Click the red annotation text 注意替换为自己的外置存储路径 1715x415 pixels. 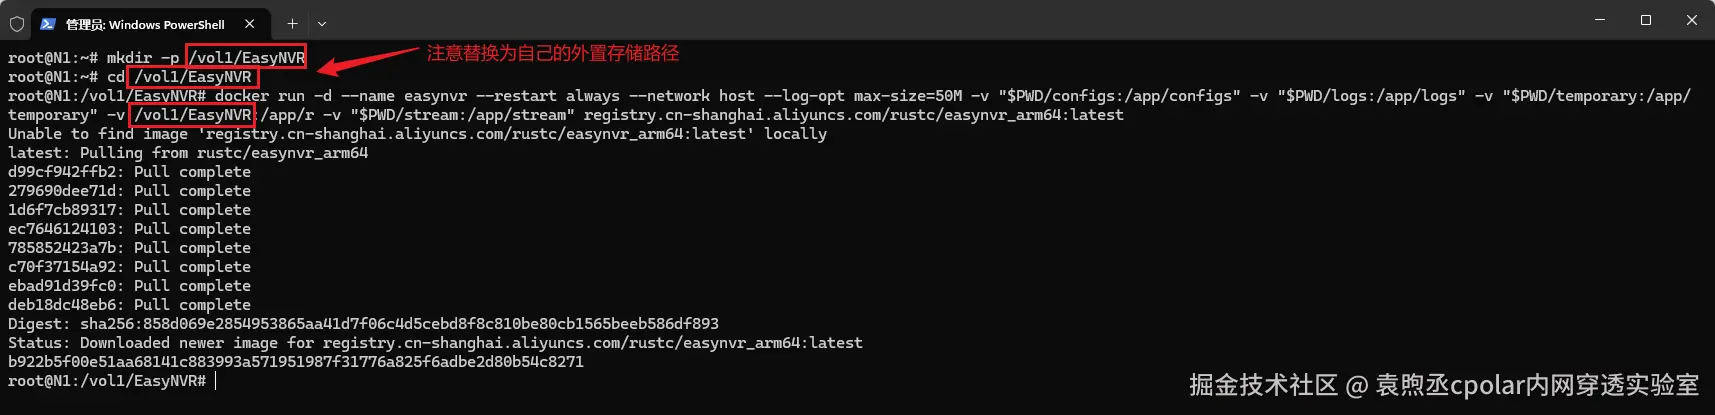pyautogui.click(x=552, y=53)
